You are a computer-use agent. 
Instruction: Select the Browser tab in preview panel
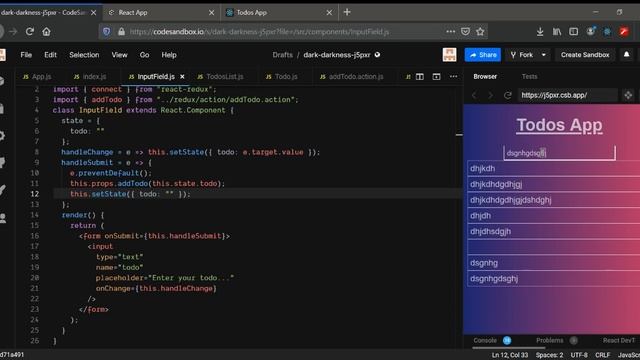485,77
